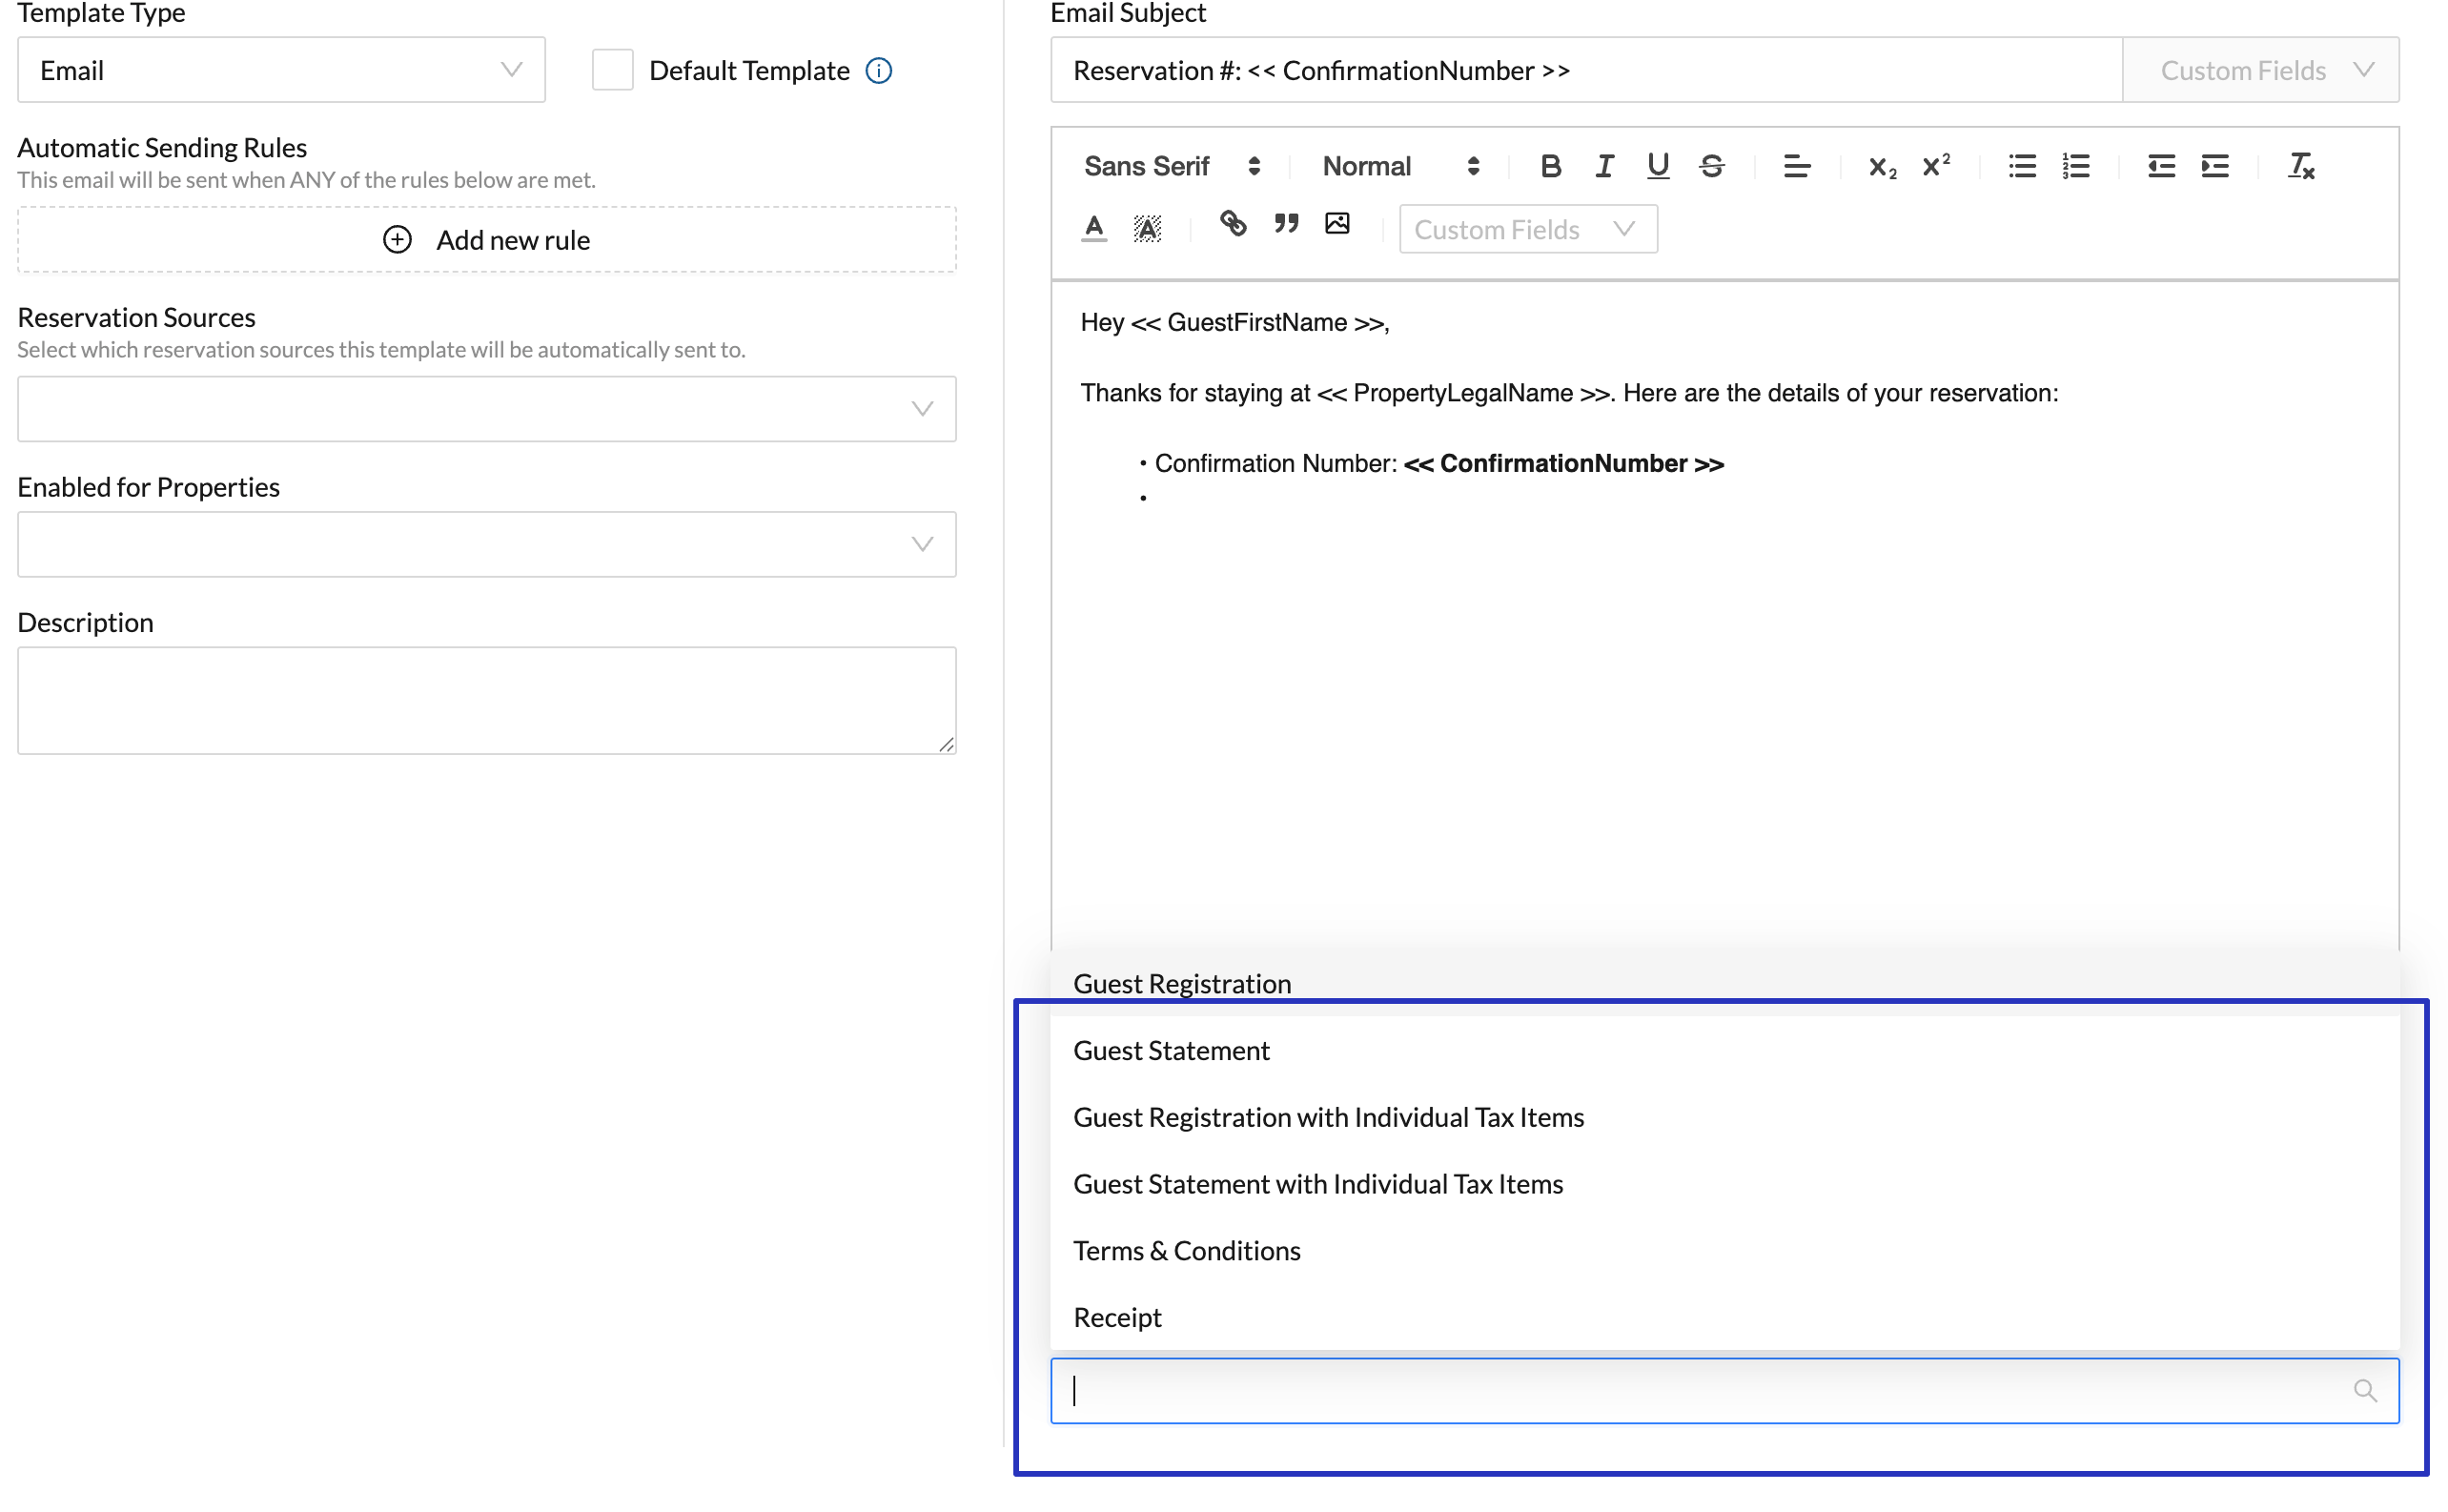Screen dimensions: 2448x1512
Task: Insert an image into email body
Action: pyautogui.click(x=1337, y=224)
